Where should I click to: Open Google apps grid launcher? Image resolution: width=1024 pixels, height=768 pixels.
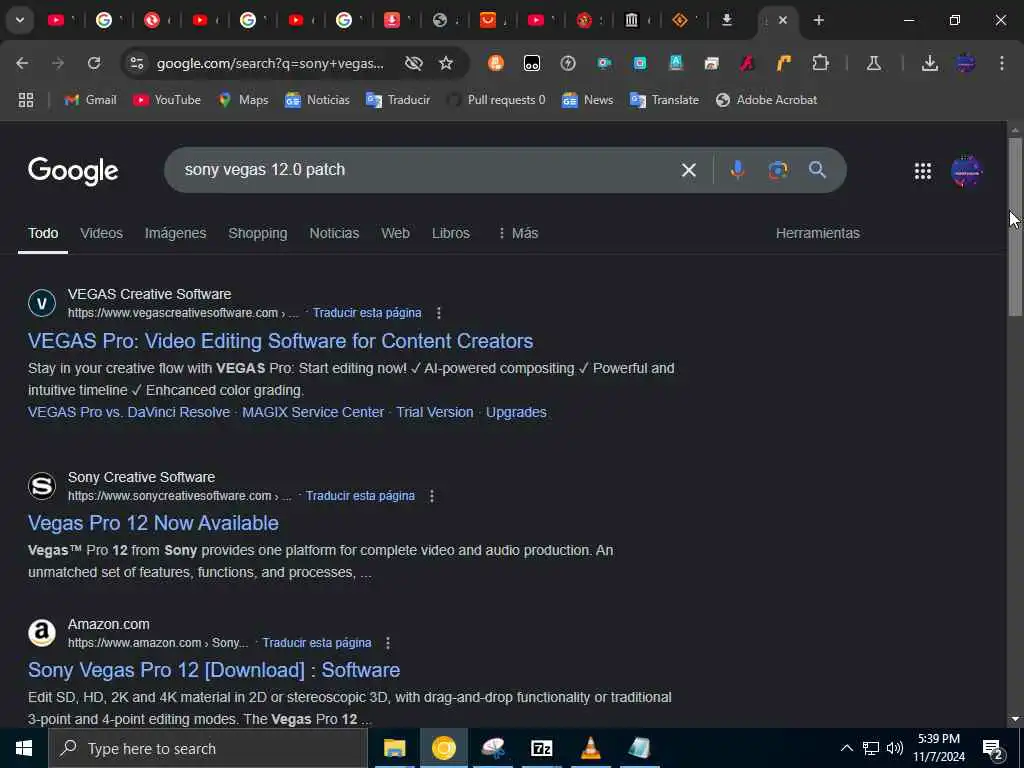(923, 171)
